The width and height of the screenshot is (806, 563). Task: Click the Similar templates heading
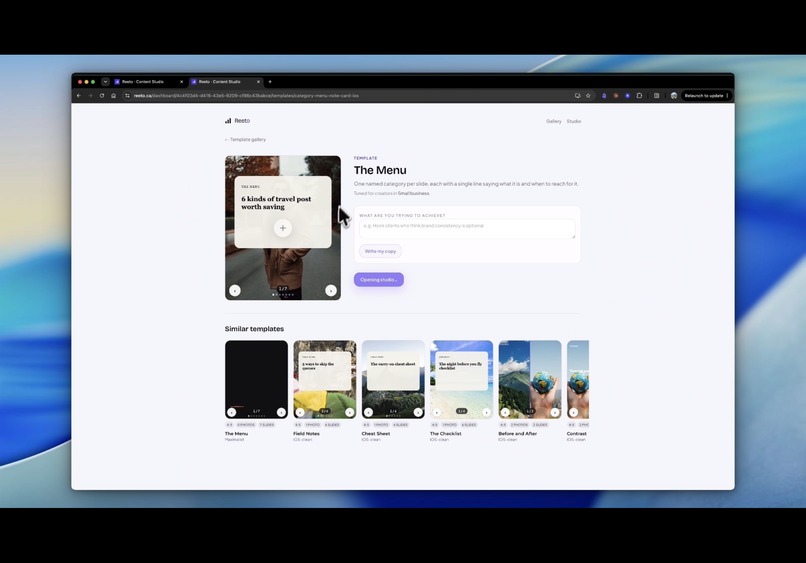tap(254, 329)
